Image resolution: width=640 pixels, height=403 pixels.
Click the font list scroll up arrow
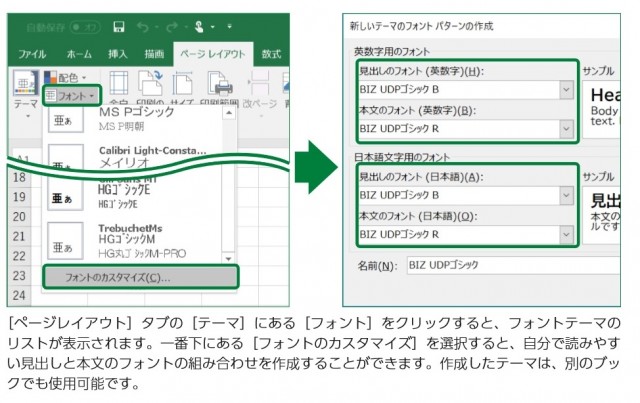229,112
